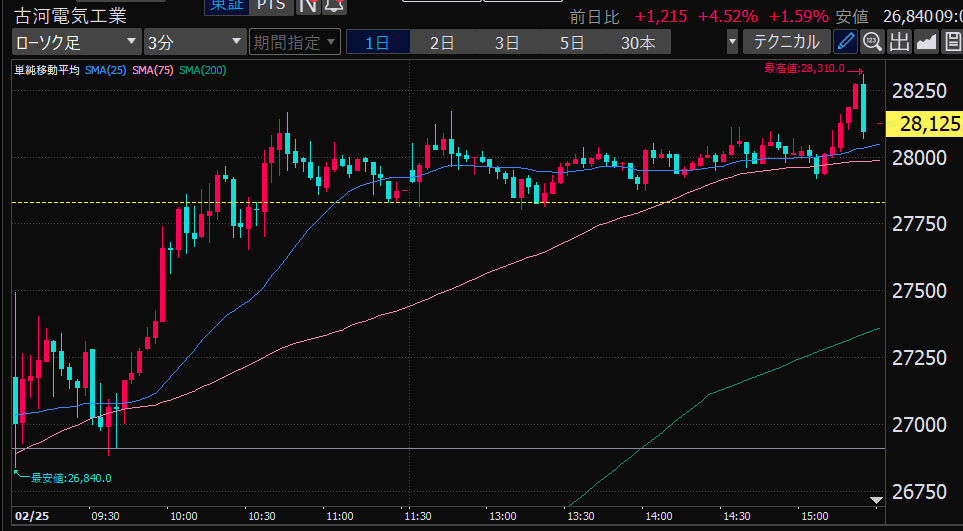Screen dimensions: 963x531
Task: Click the SMA(25) legend label
Action: click(x=105, y=69)
